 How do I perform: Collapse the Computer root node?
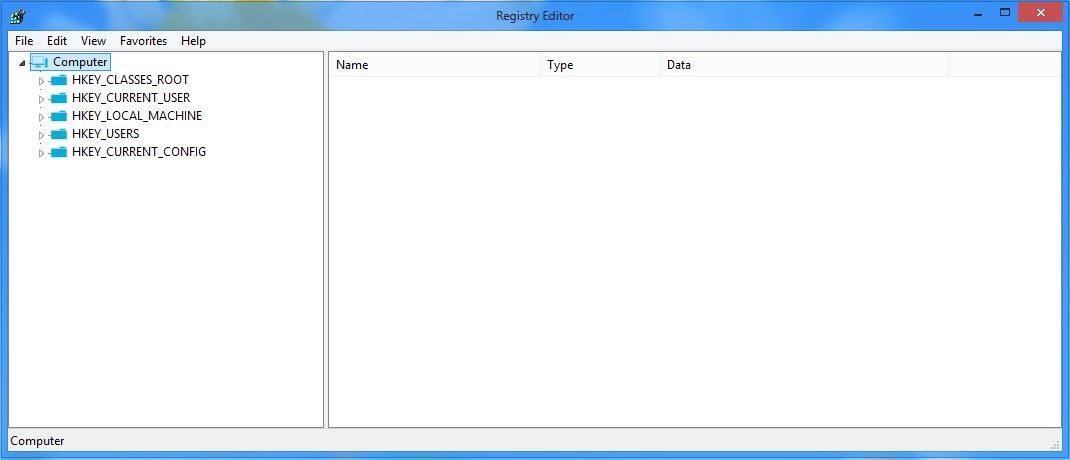pos(23,63)
